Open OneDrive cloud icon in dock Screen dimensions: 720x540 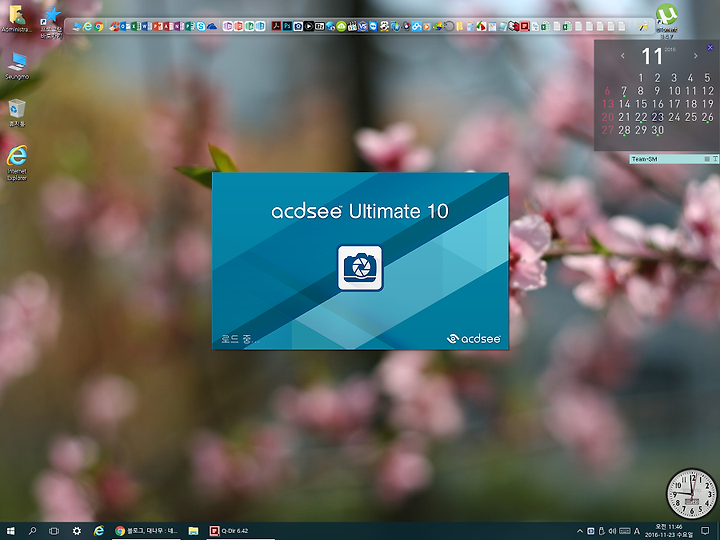coord(212,27)
